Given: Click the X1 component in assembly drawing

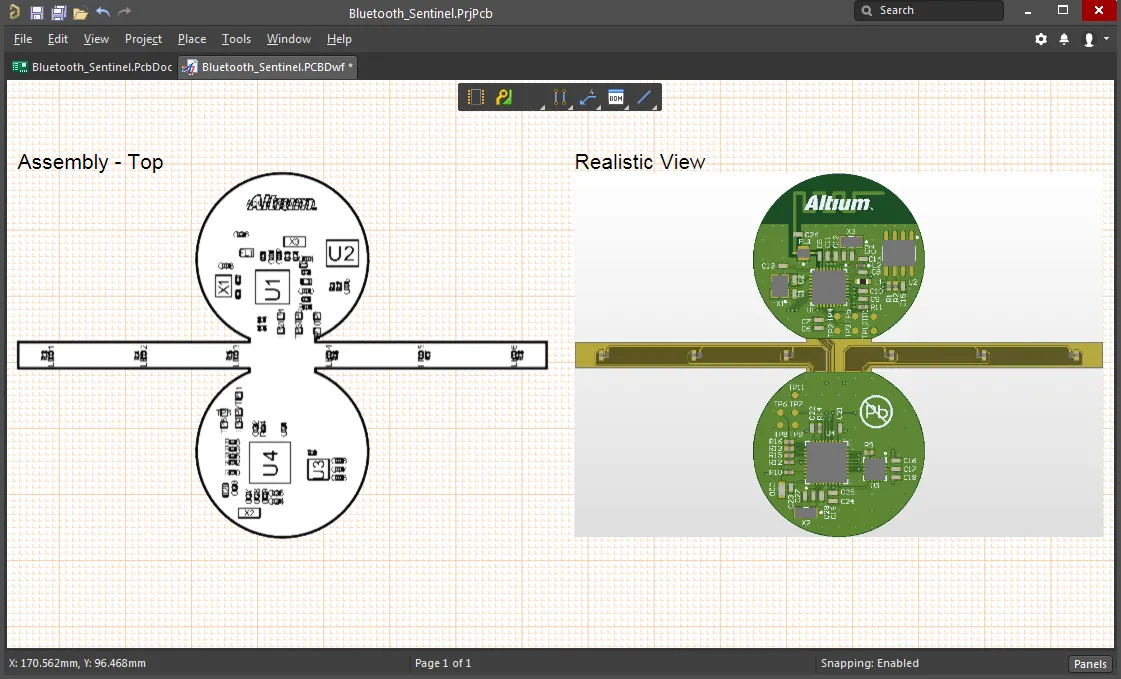Looking at the screenshot, I should pyautogui.click(x=224, y=287).
